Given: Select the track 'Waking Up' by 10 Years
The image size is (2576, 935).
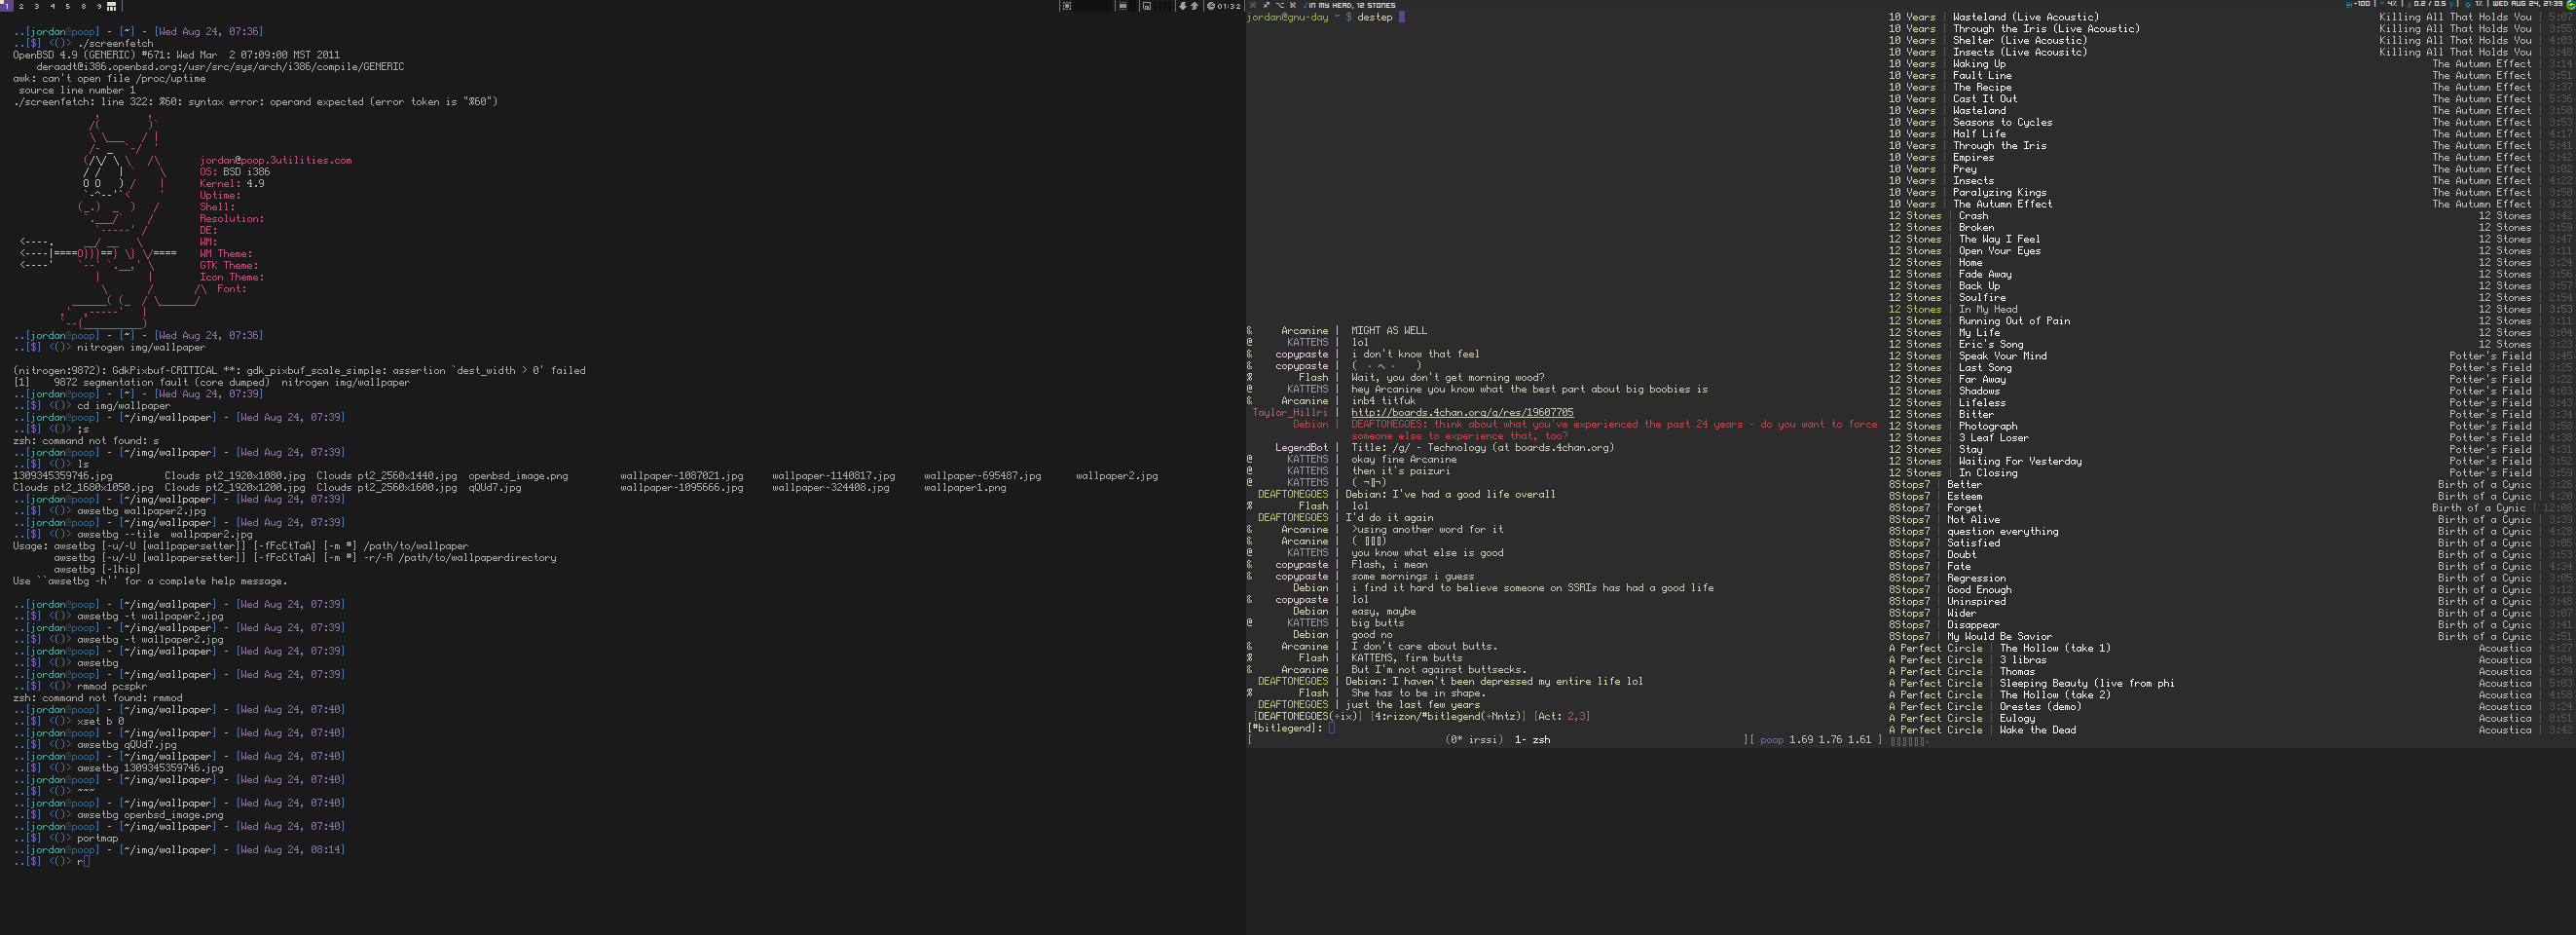Looking at the screenshot, I should click(1979, 64).
